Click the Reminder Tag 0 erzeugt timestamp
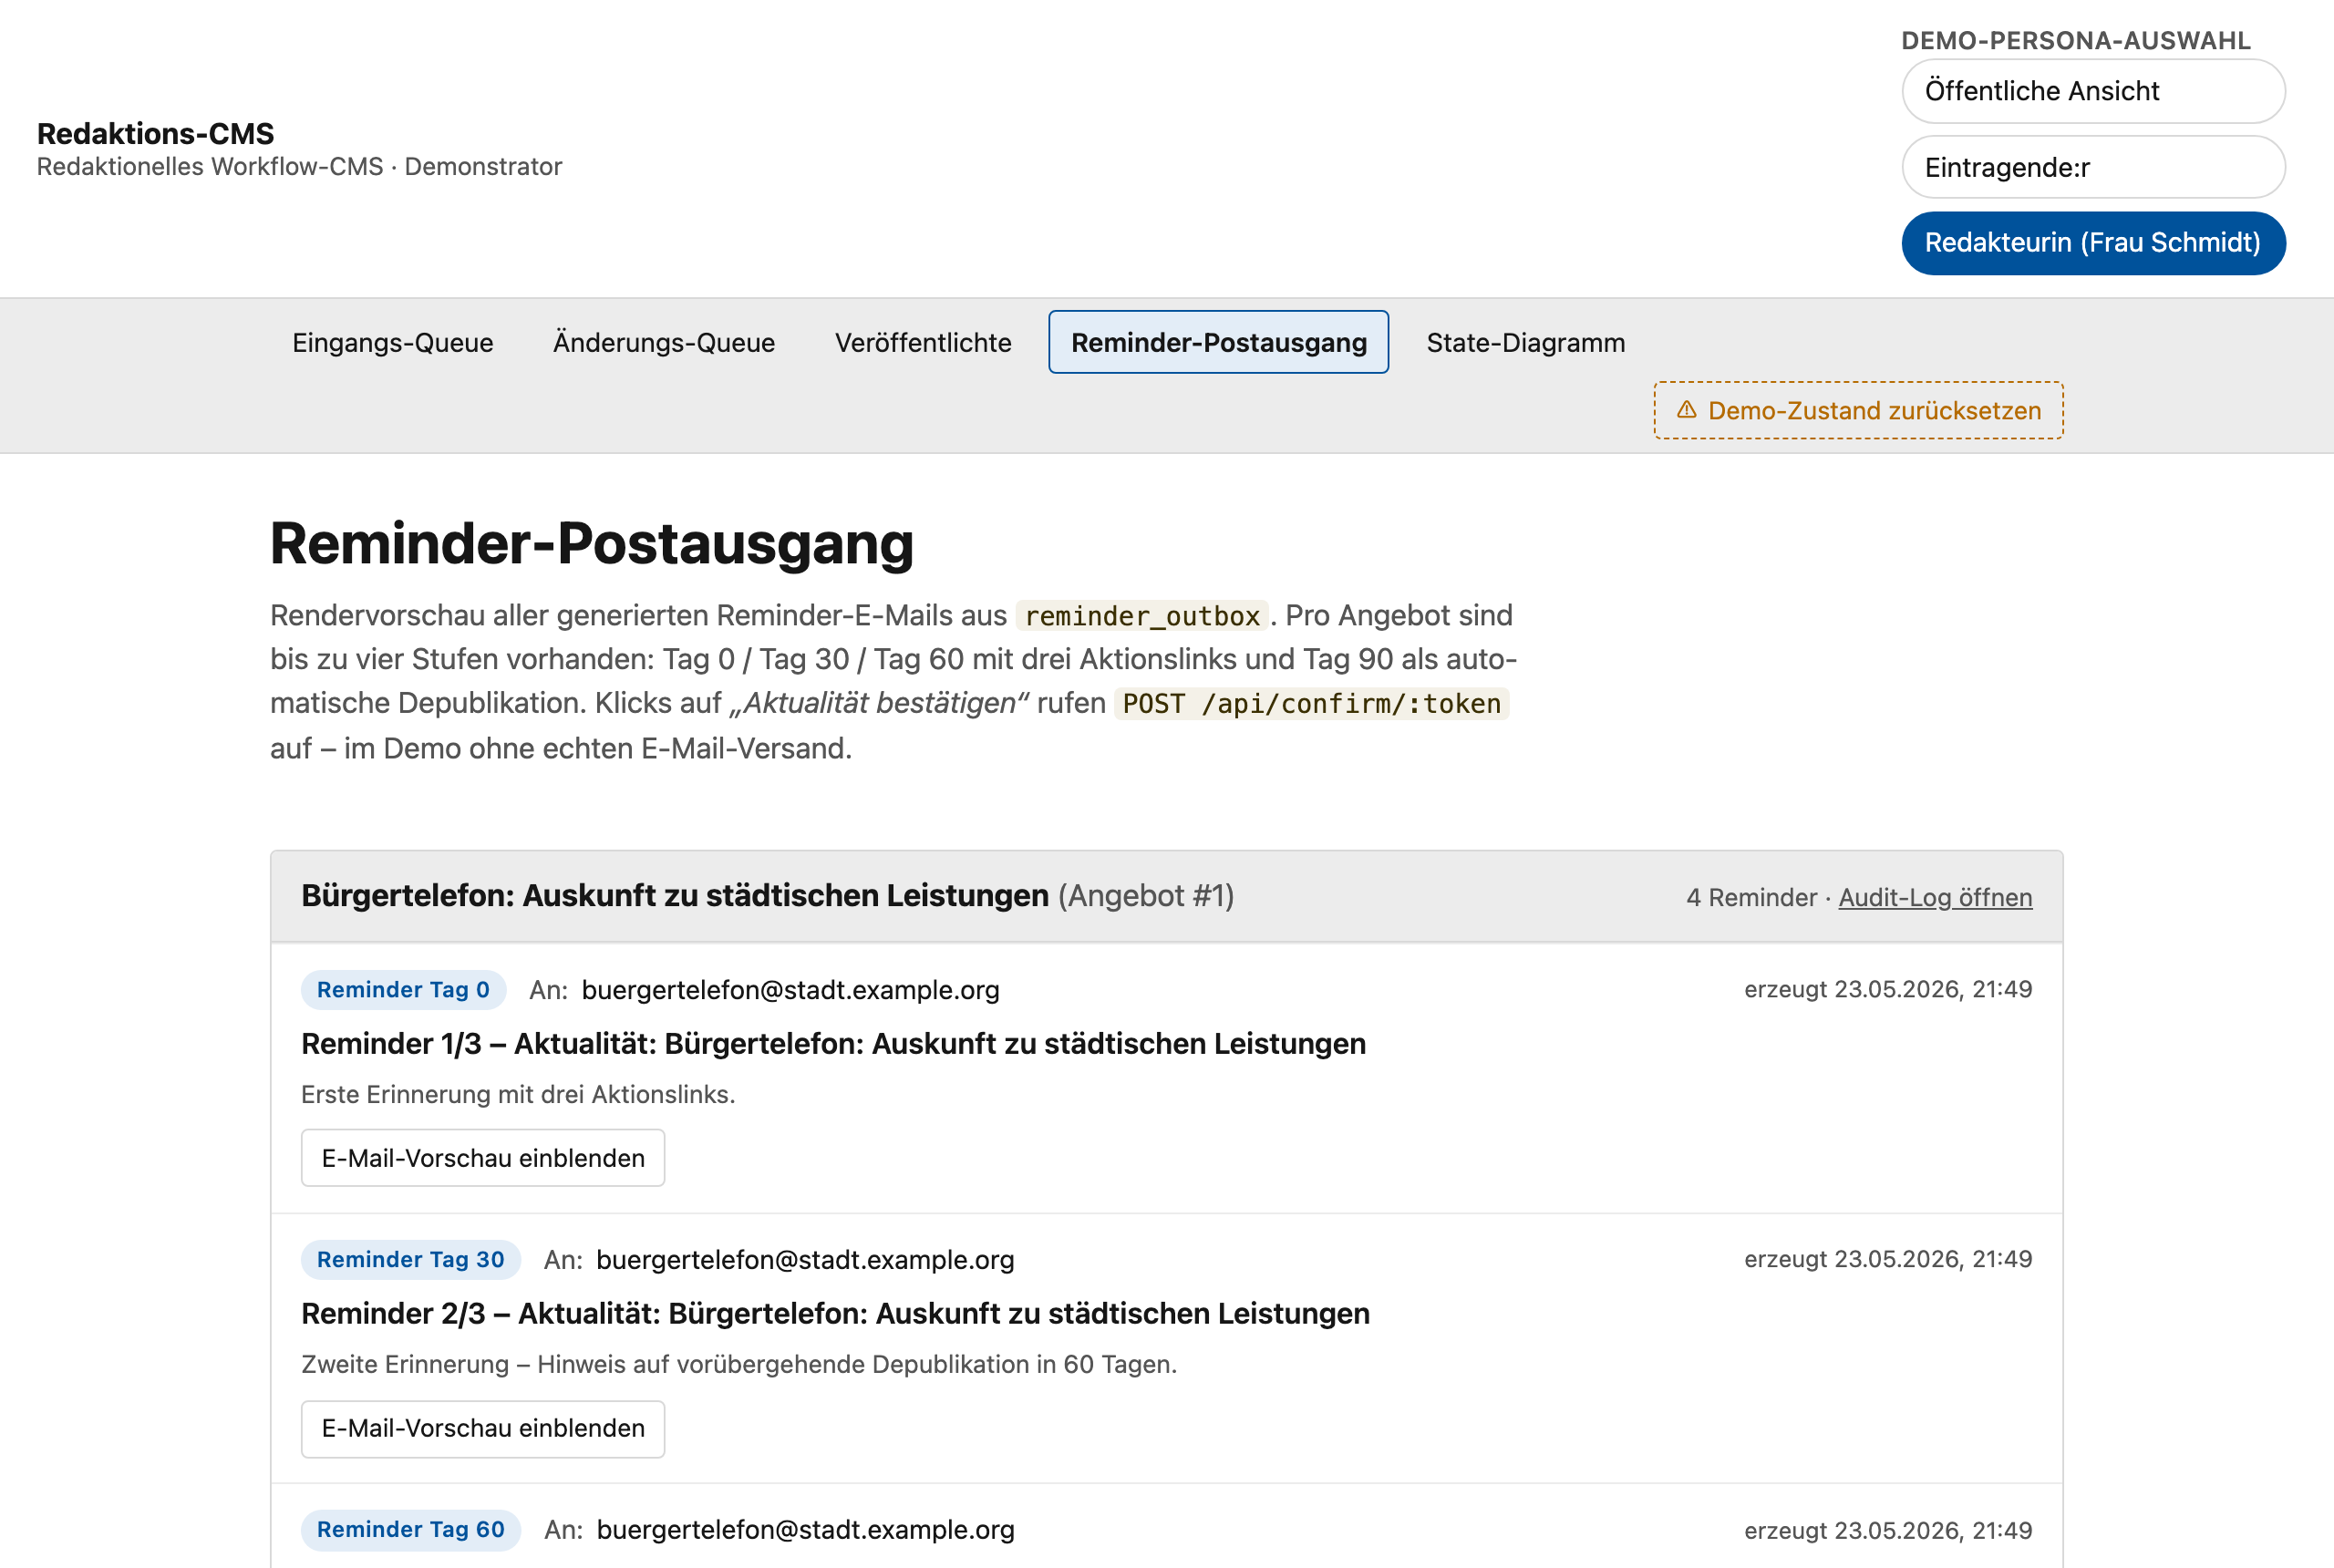 [1888, 989]
